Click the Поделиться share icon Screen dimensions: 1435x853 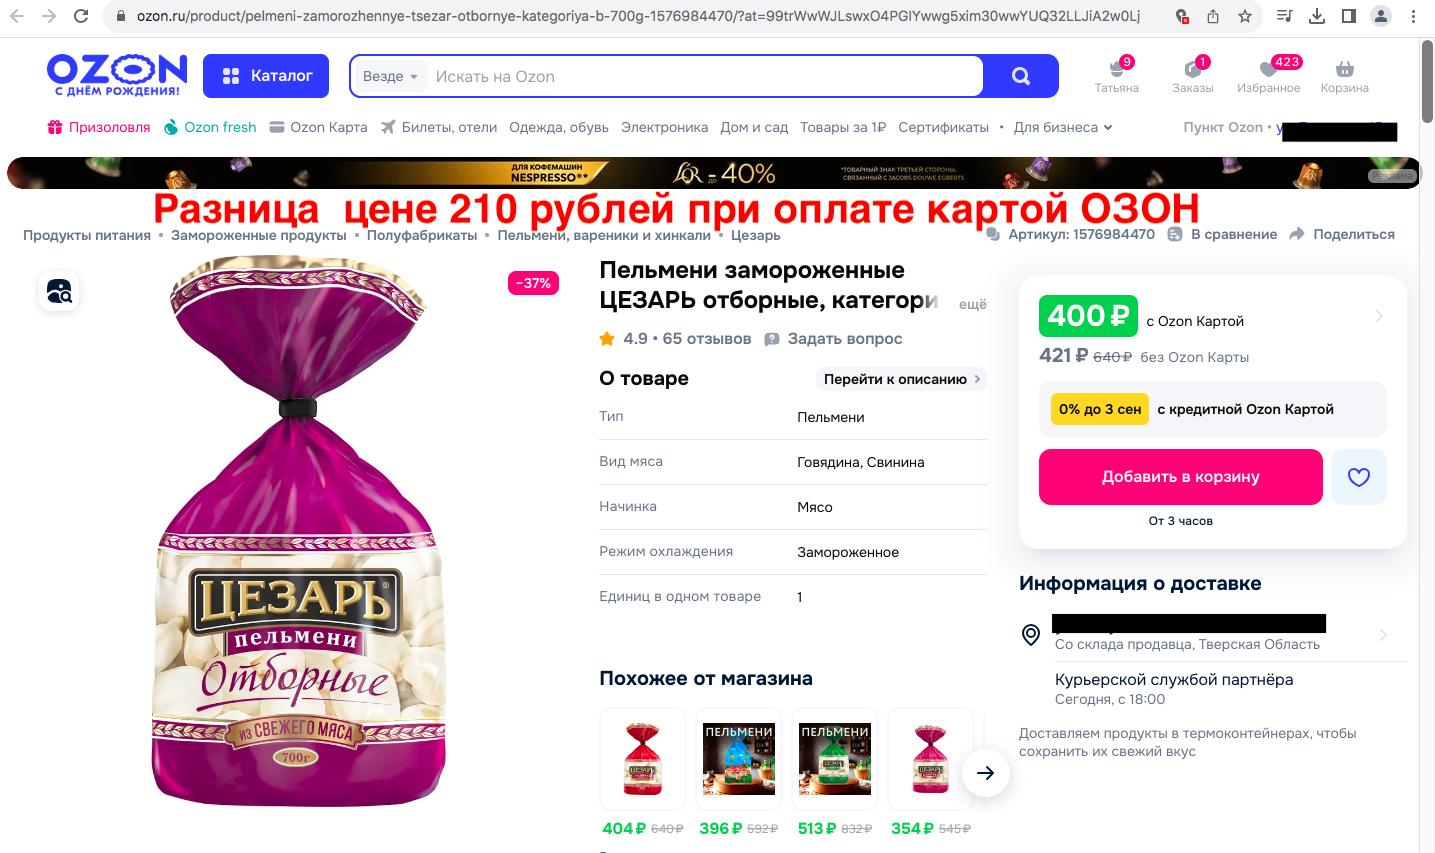click(x=1297, y=234)
